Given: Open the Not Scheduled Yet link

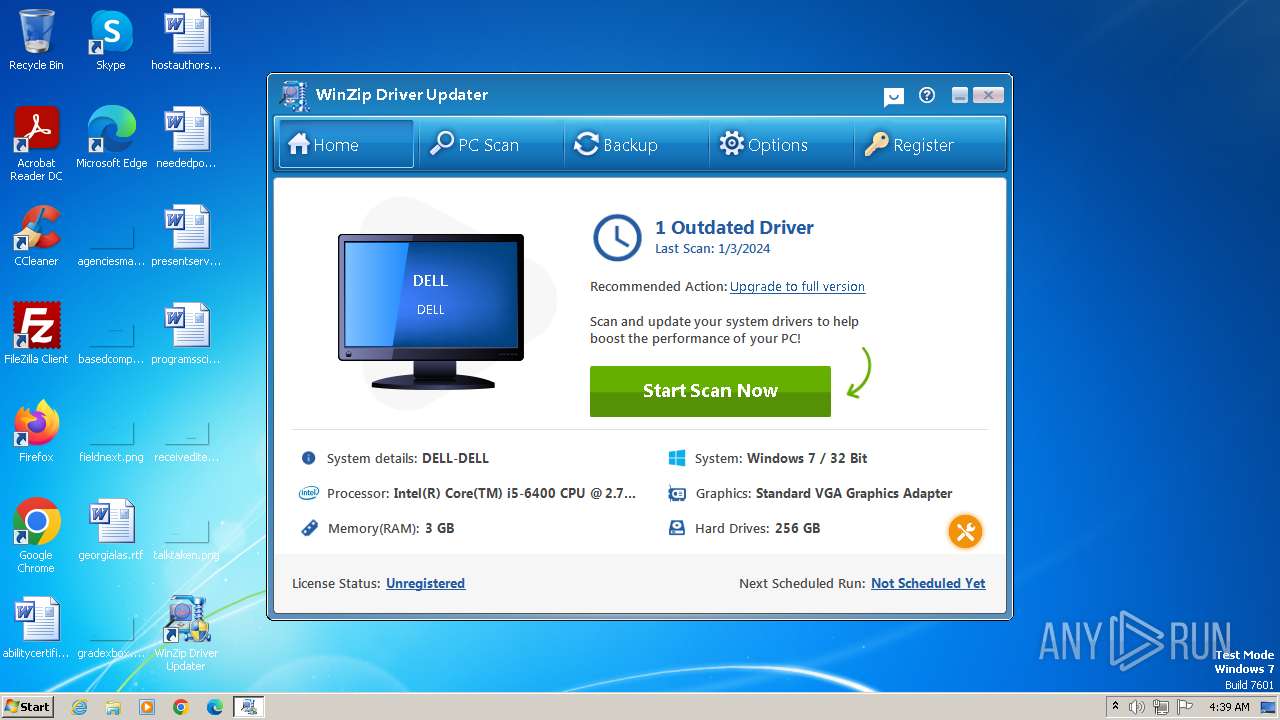Looking at the screenshot, I should click(x=928, y=583).
